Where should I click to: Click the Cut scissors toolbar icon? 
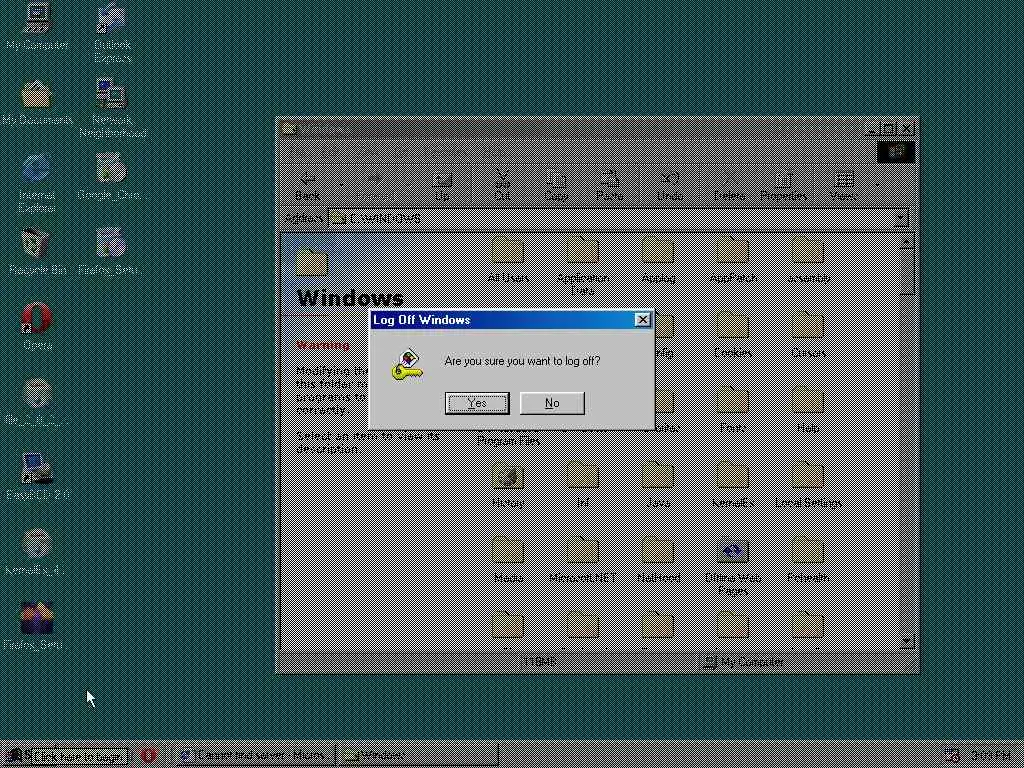(502, 185)
